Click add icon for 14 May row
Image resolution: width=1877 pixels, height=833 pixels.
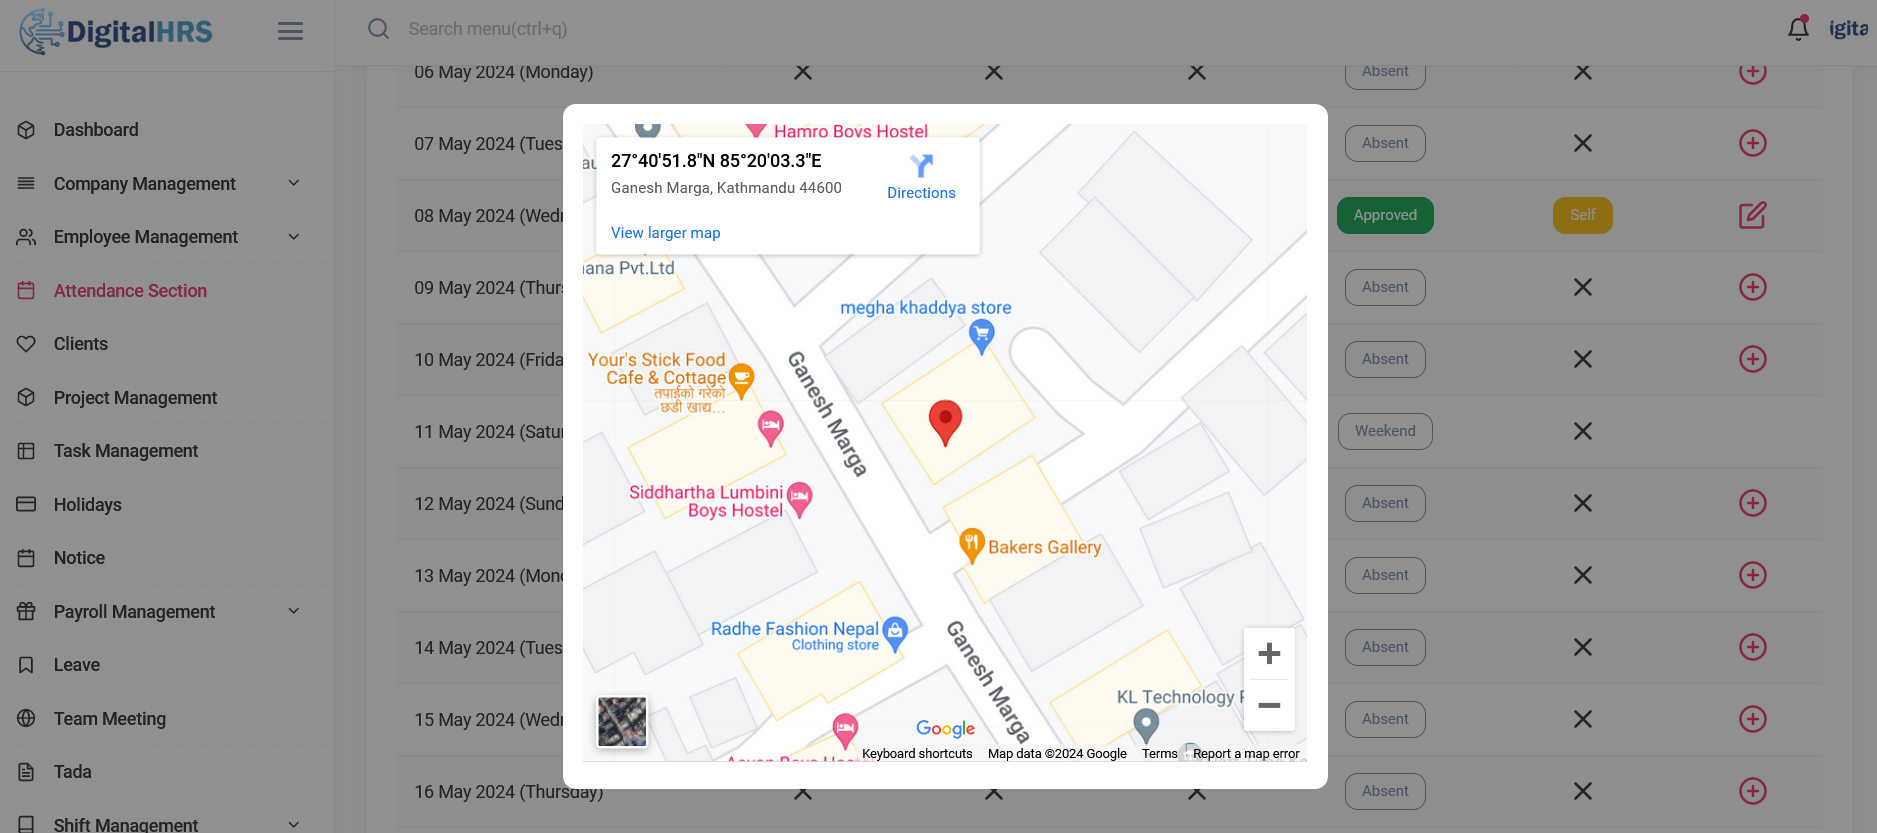1752,647
